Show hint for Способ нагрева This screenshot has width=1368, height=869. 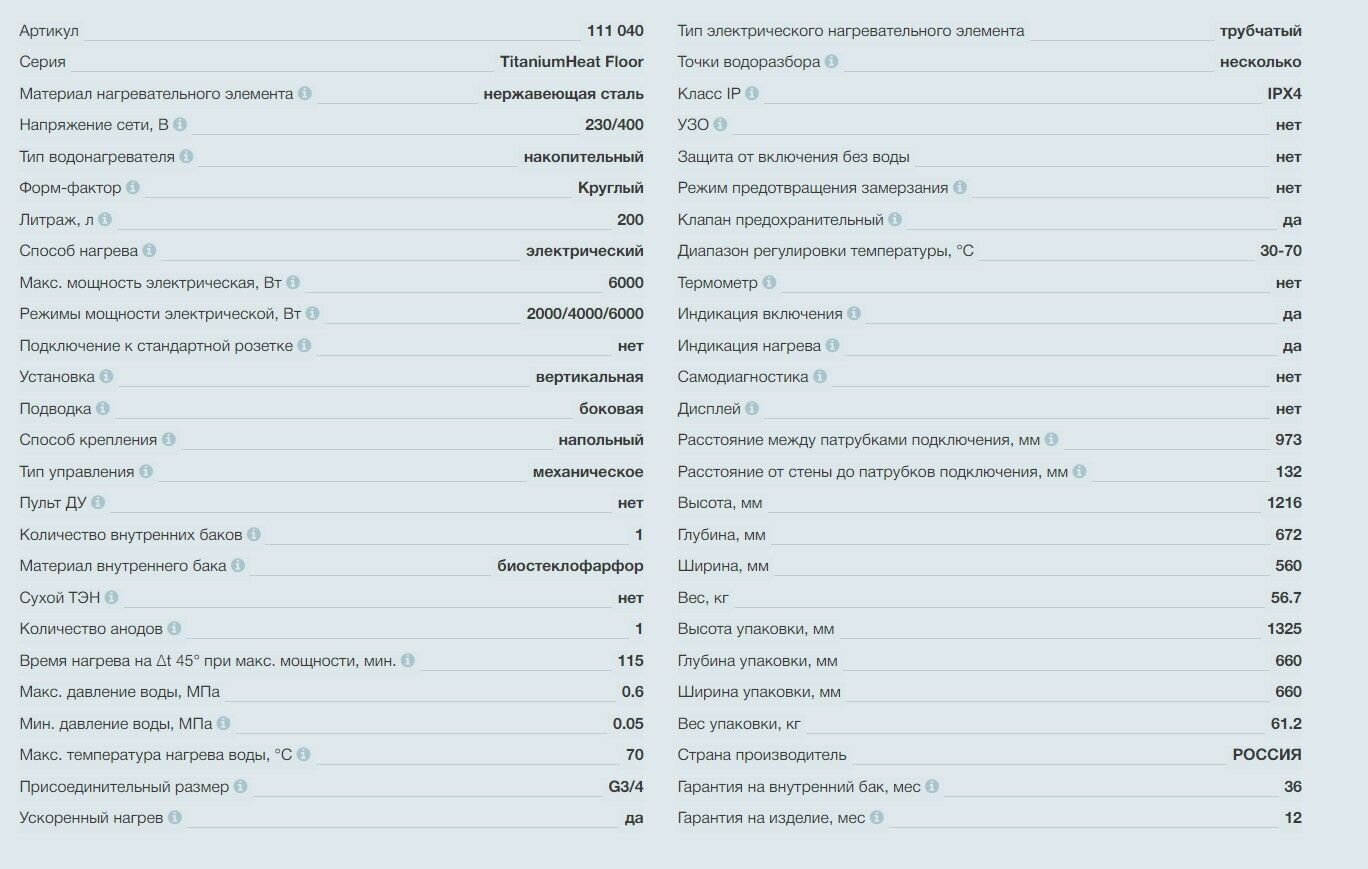[x=149, y=251]
